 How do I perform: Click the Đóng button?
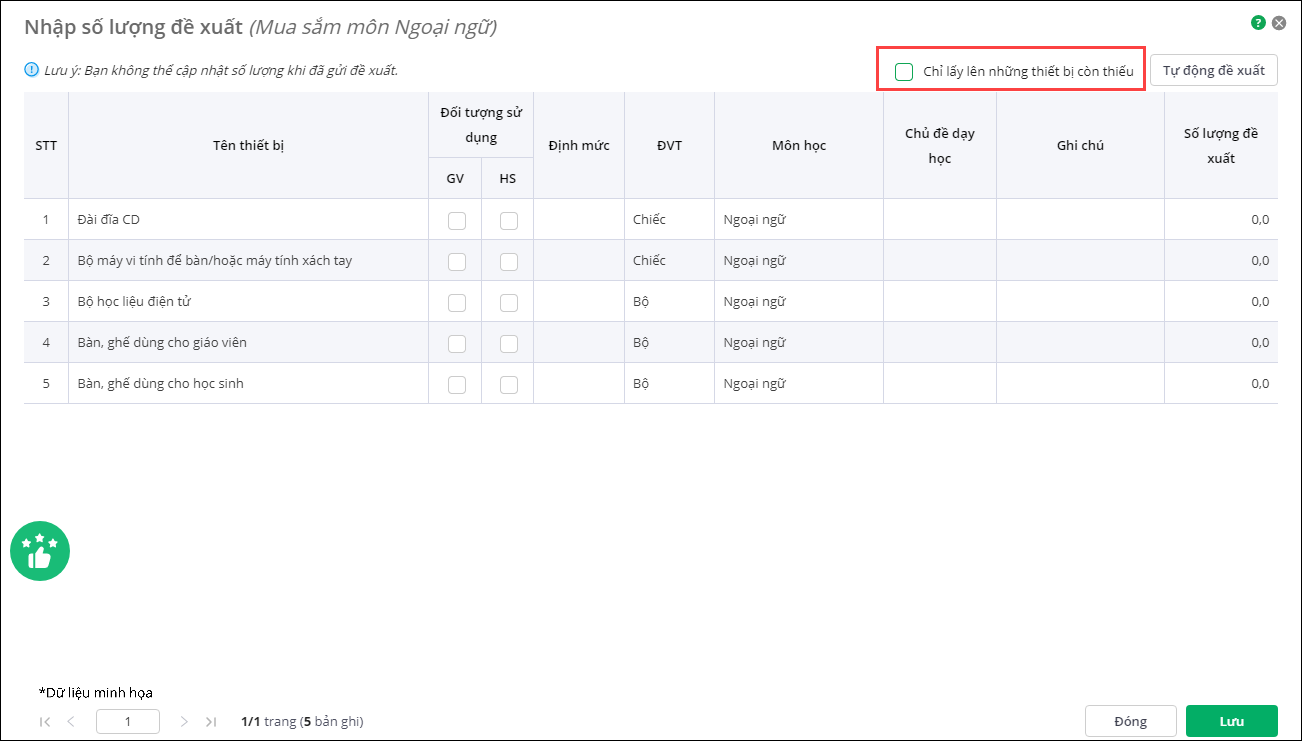tap(1130, 721)
